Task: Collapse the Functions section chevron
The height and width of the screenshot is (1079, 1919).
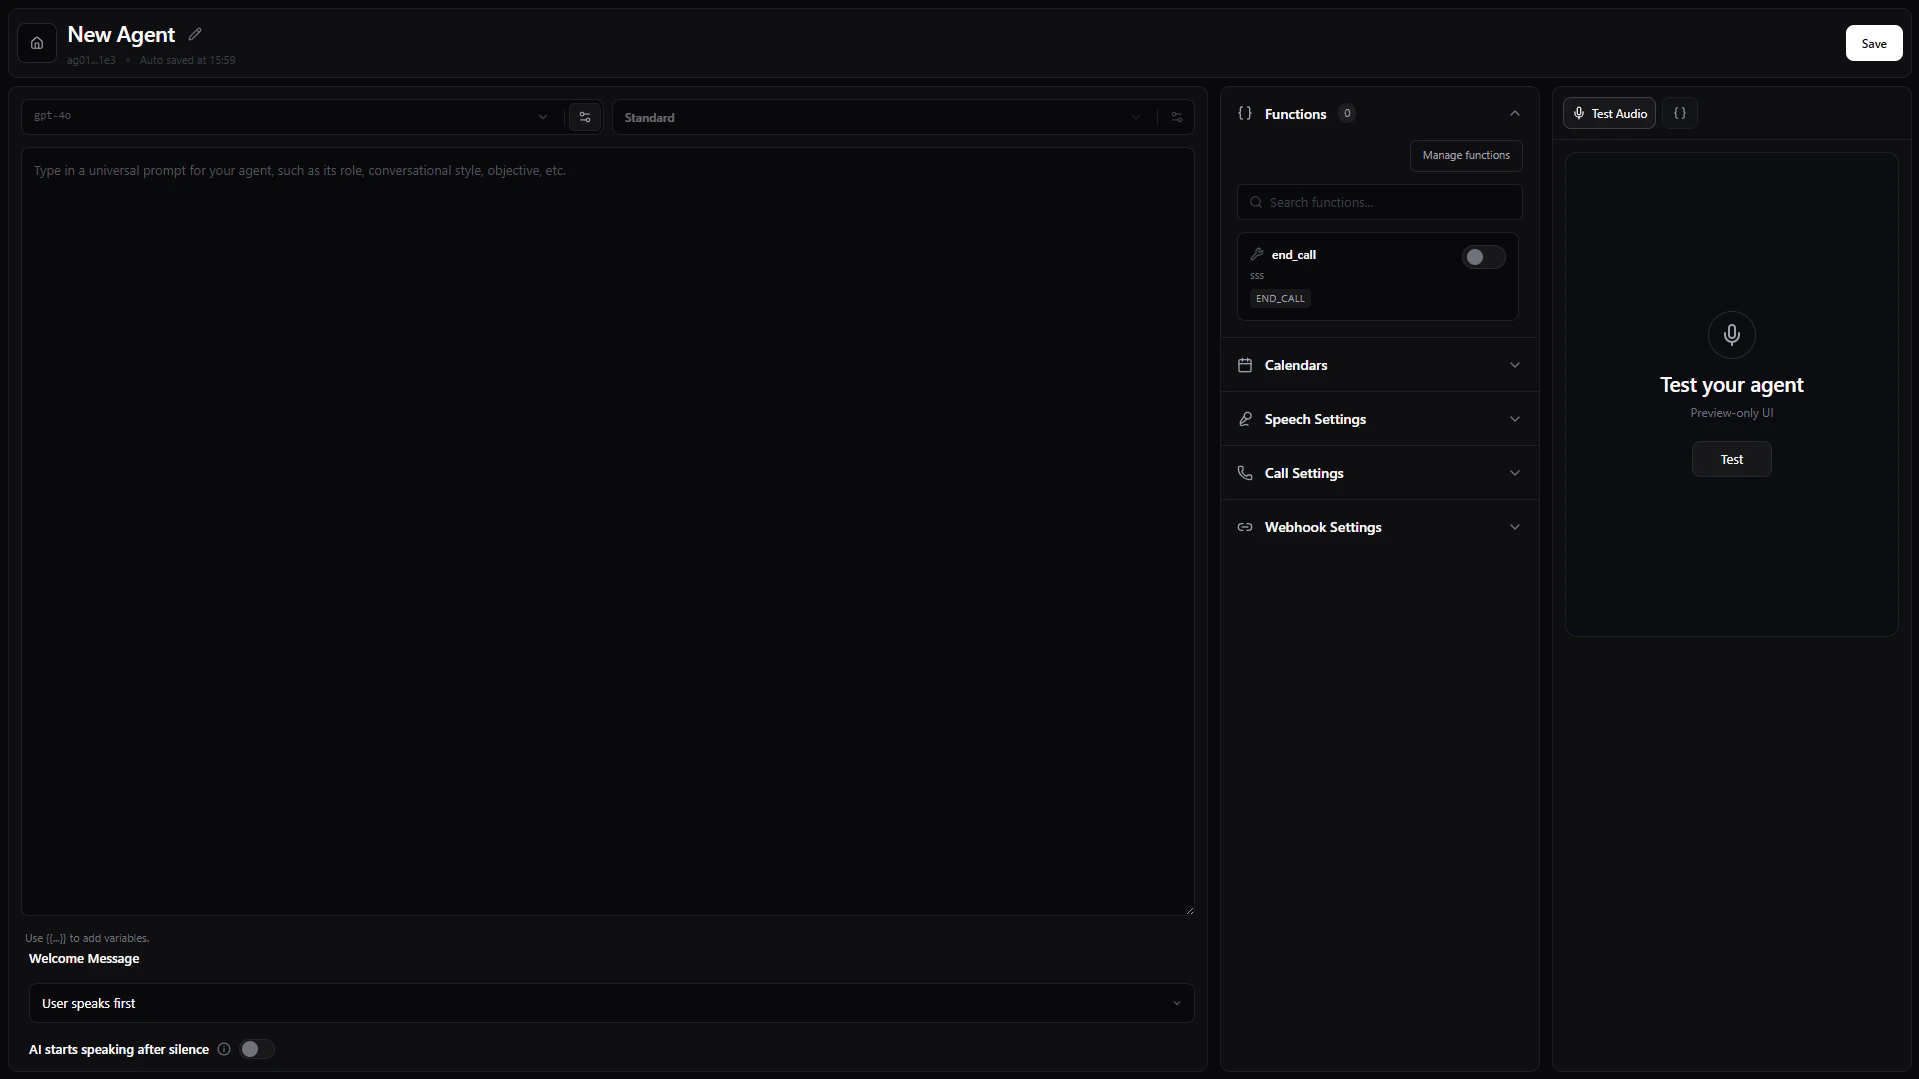Action: pos(1514,113)
